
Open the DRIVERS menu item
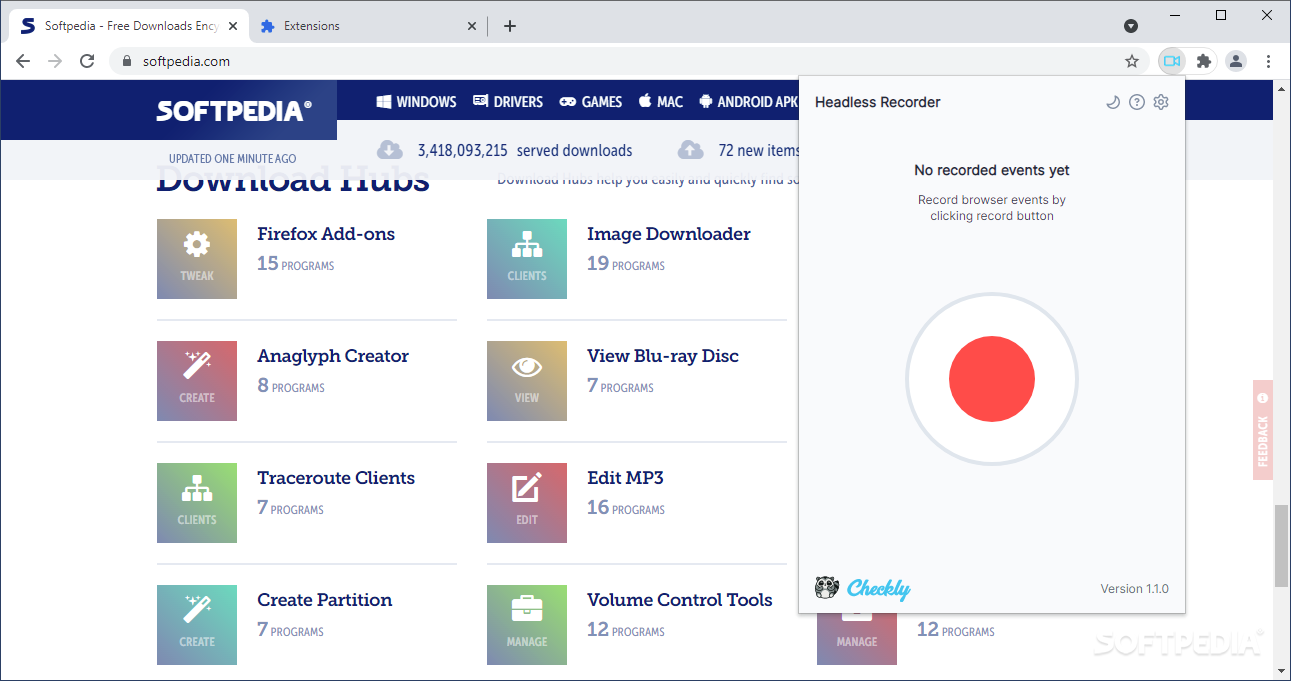[x=508, y=102]
